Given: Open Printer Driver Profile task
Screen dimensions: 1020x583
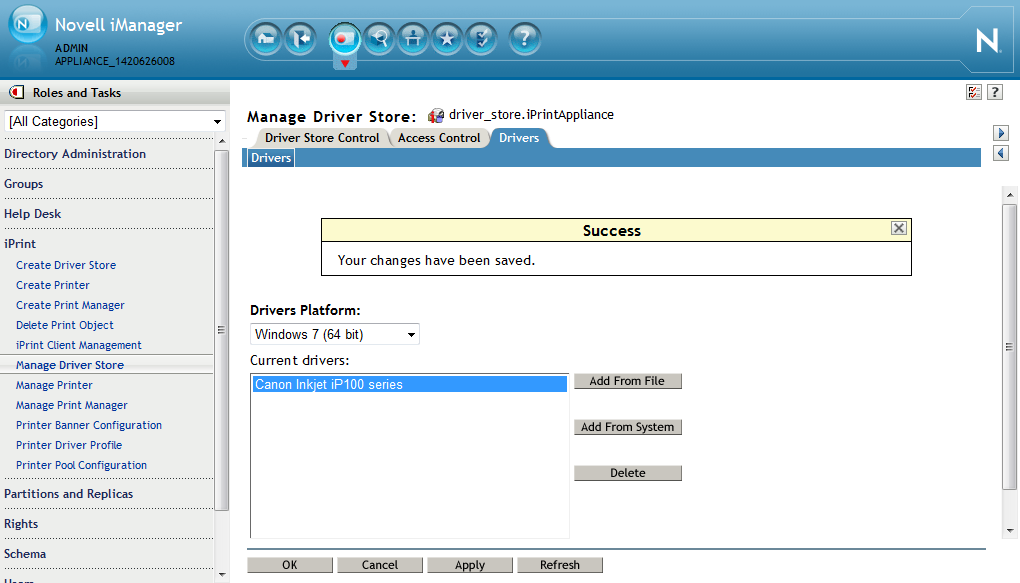Looking at the screenshot, I should [69, 446].
